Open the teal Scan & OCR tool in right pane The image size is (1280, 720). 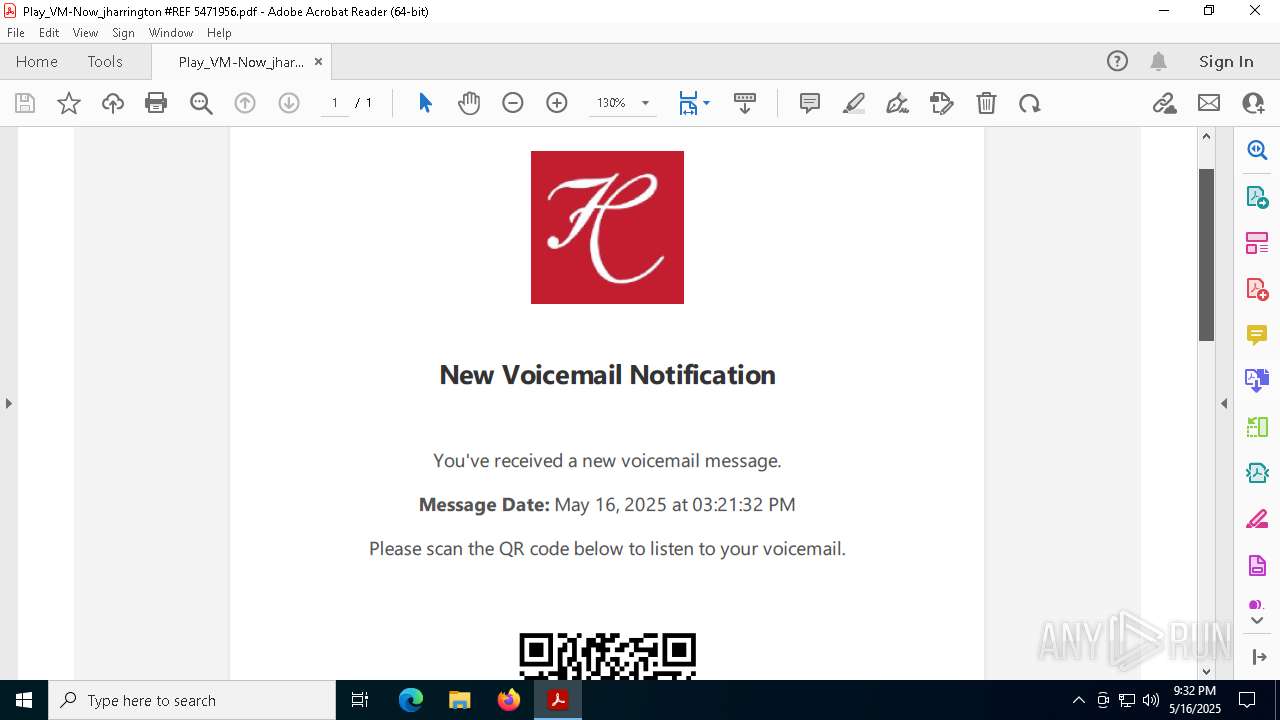pos(1257,473)
